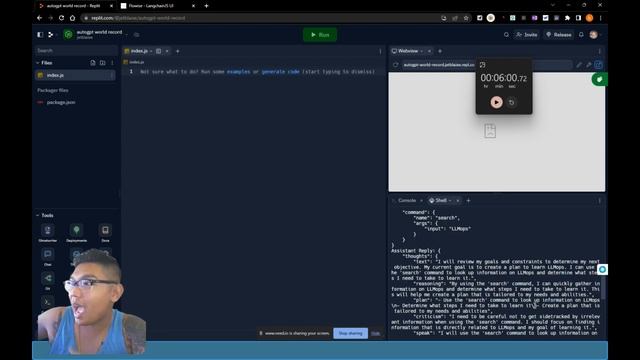This screenshot has width=640, height=360.
Task: Click the Webview edit pencil icon
Action: click(x=579, y=65)
